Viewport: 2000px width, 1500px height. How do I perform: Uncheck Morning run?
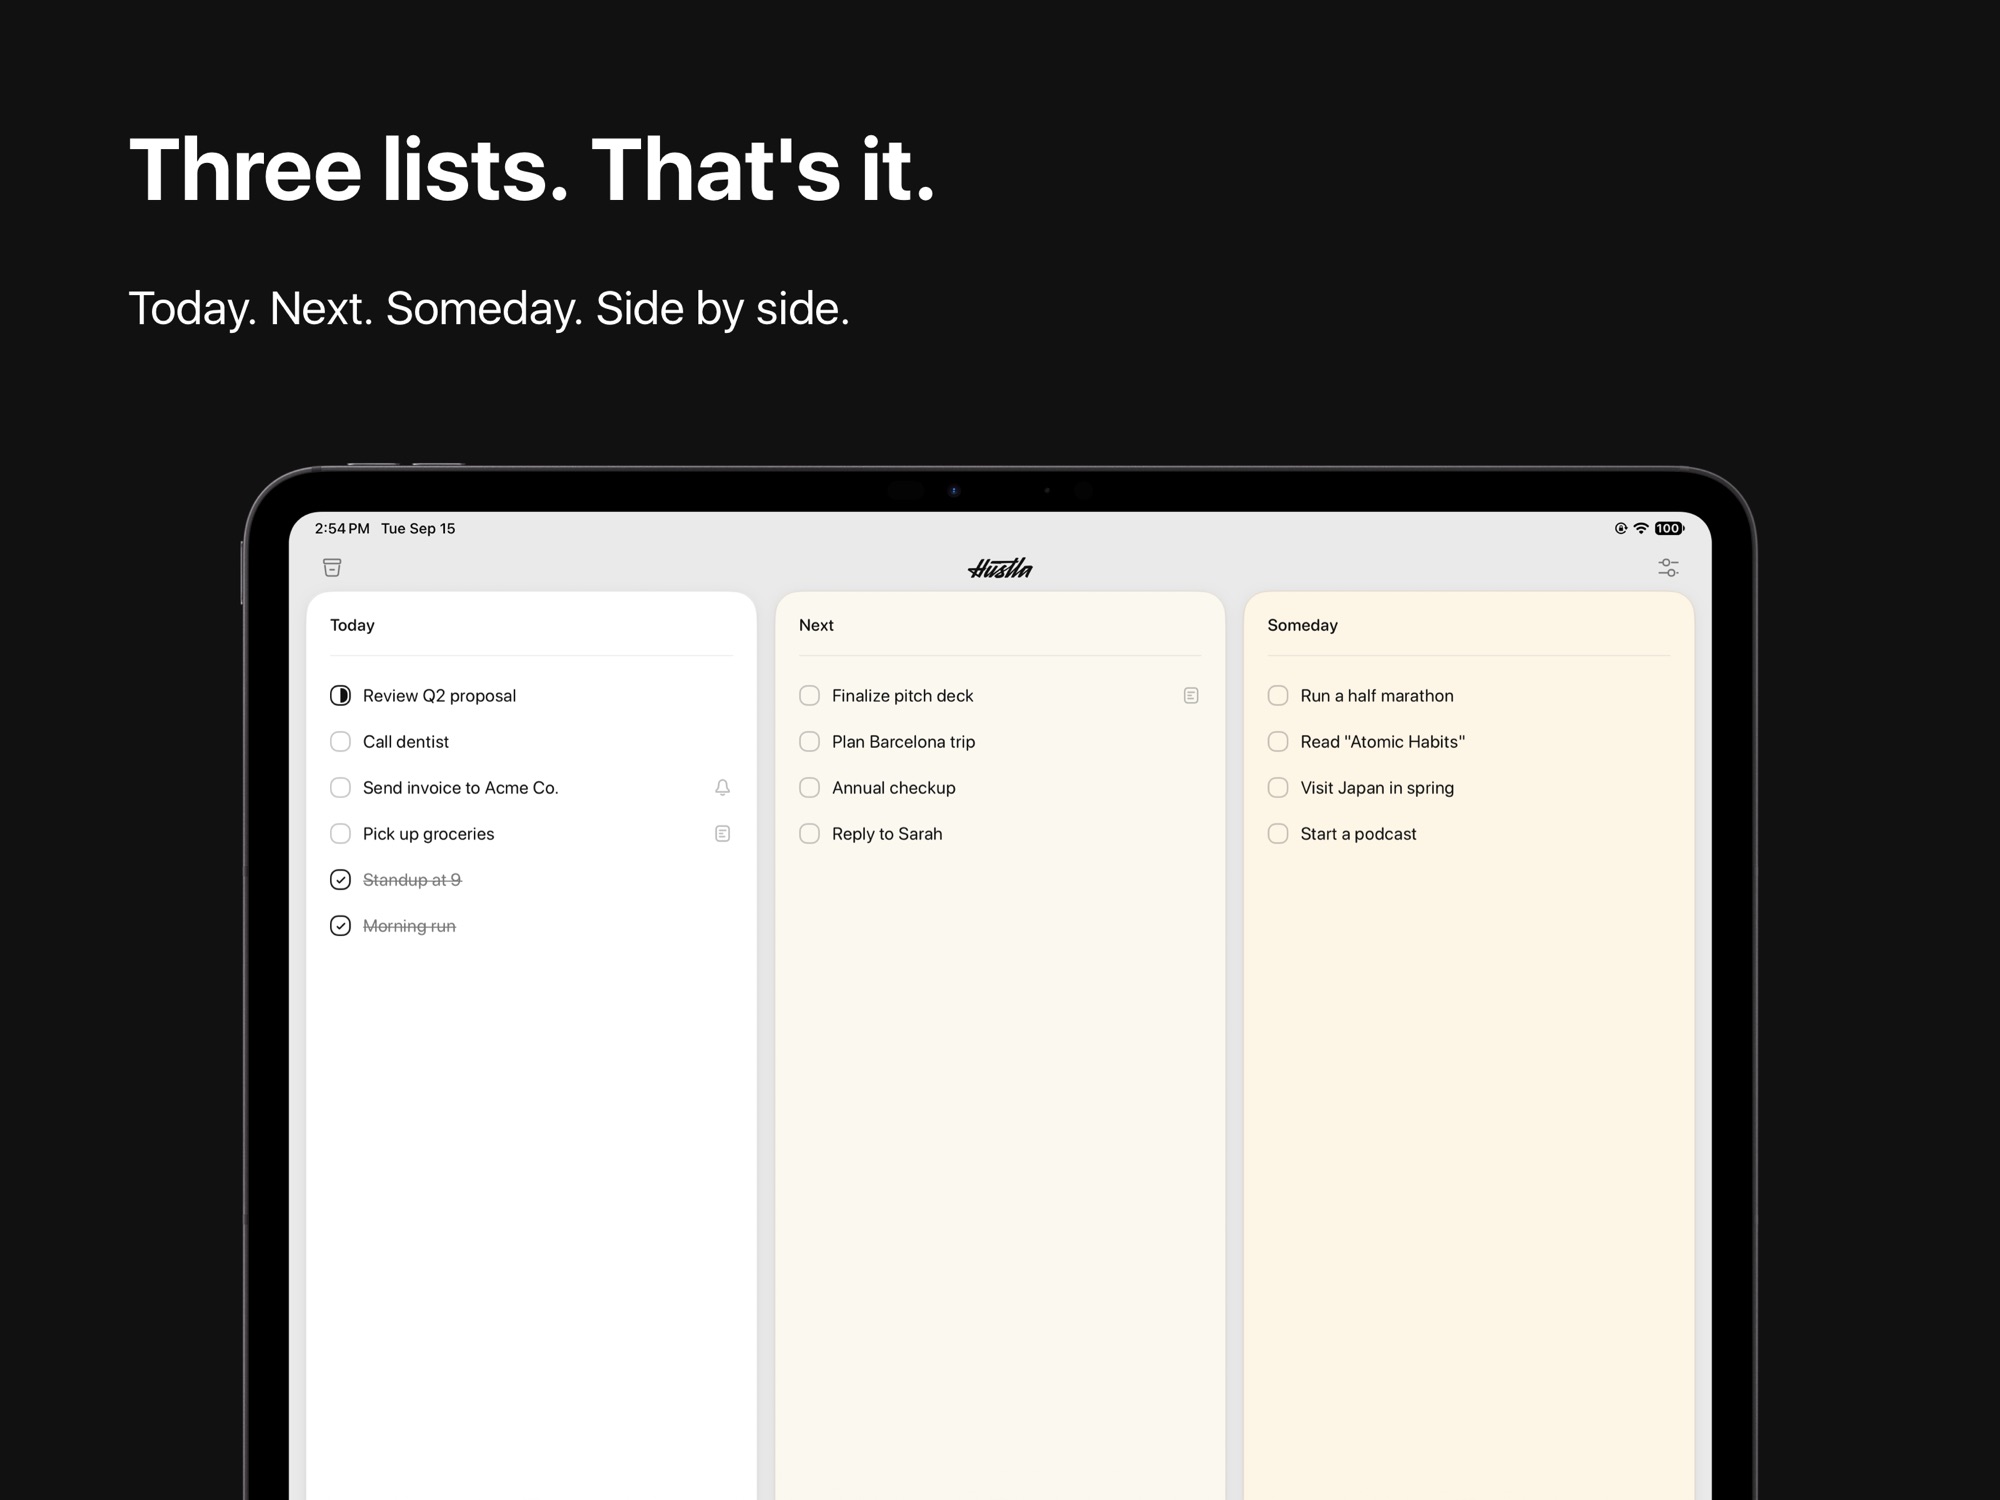click(x=340, y=926)
